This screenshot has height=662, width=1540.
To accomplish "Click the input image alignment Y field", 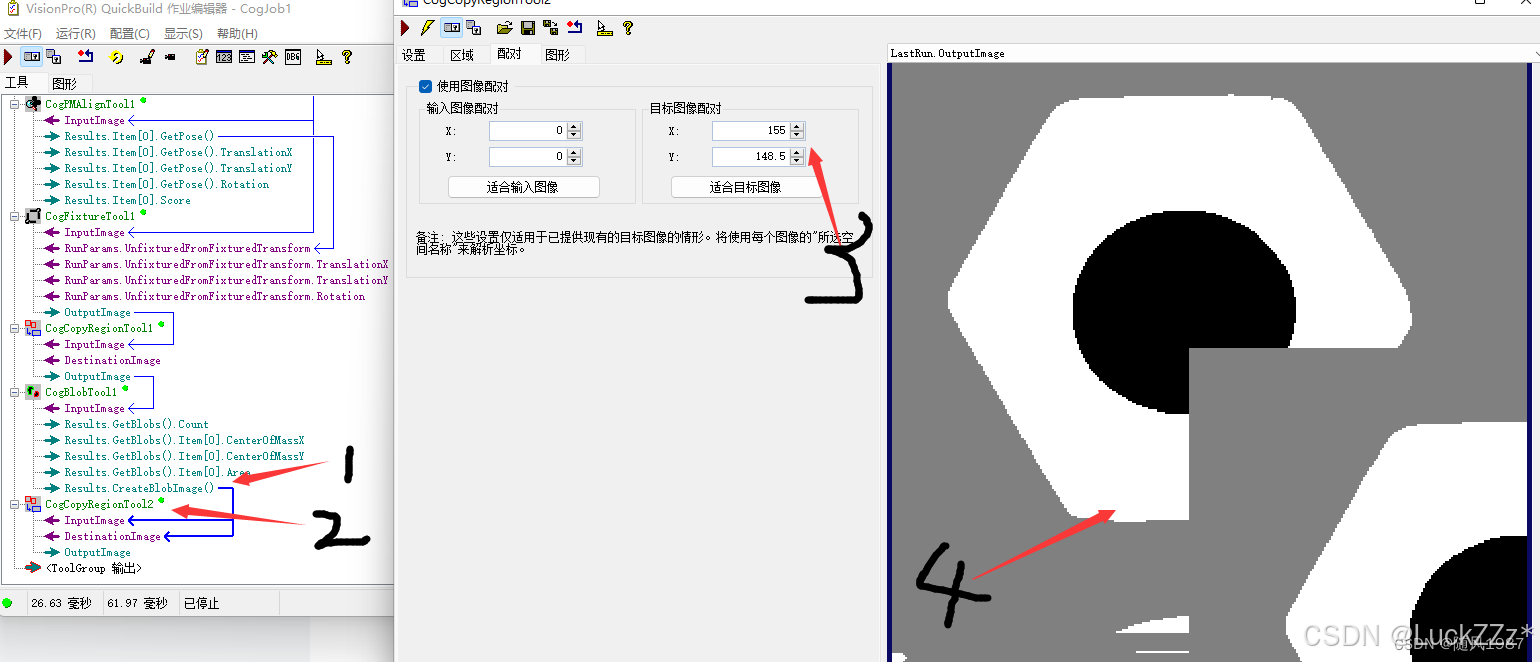I will click(528, 156).
